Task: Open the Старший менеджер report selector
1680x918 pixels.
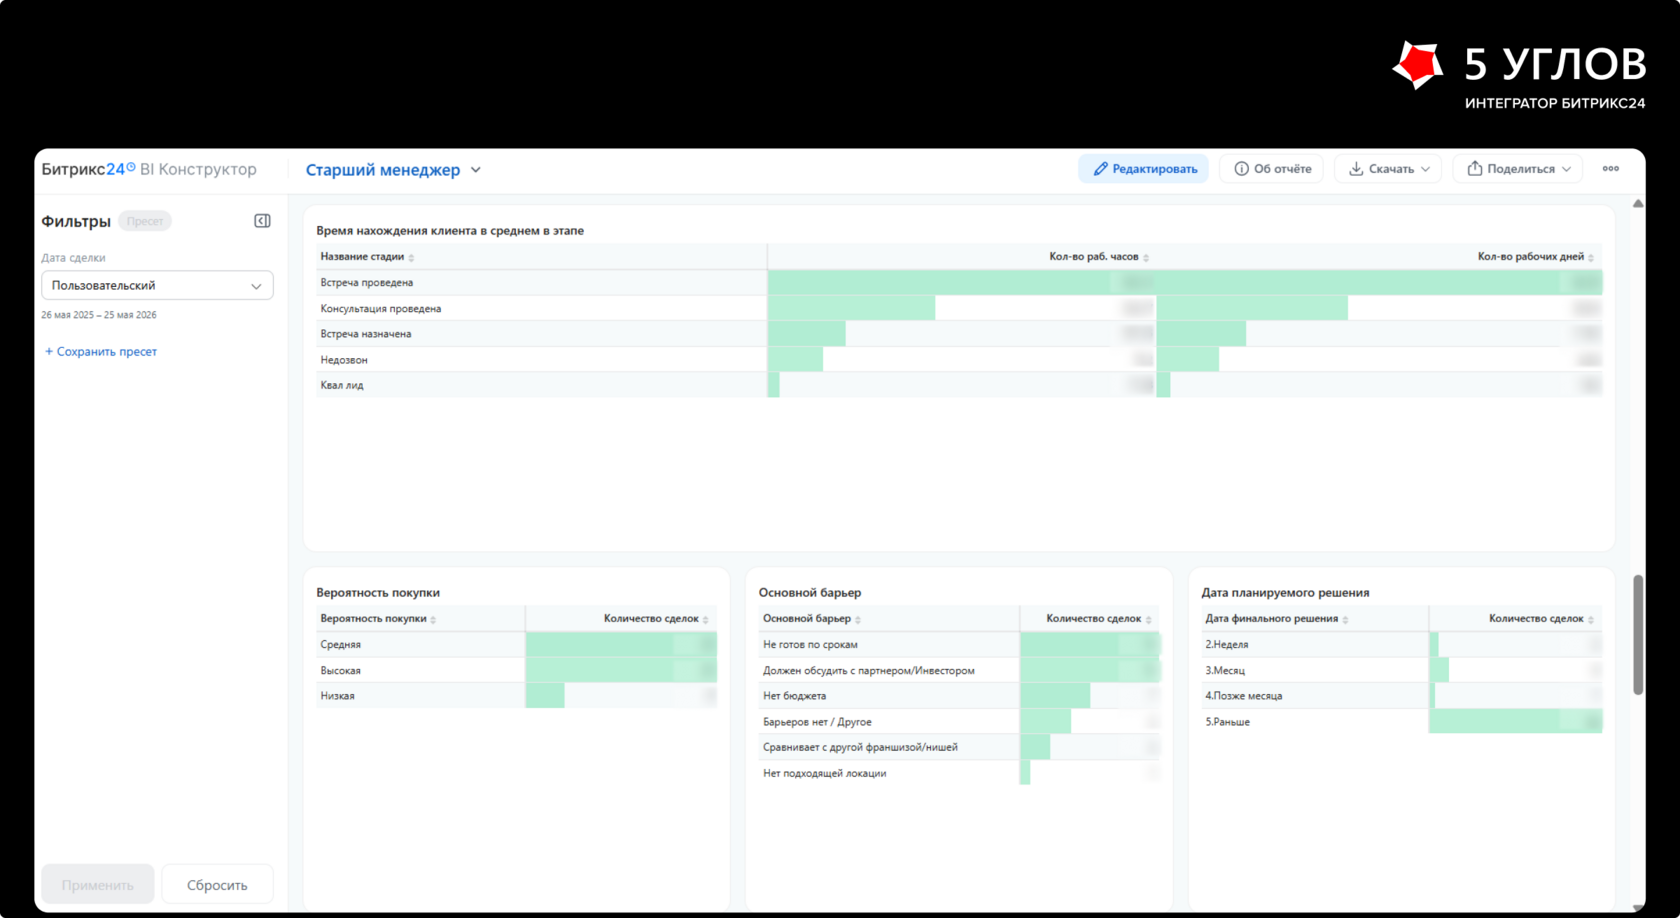Action: (393, 170)
